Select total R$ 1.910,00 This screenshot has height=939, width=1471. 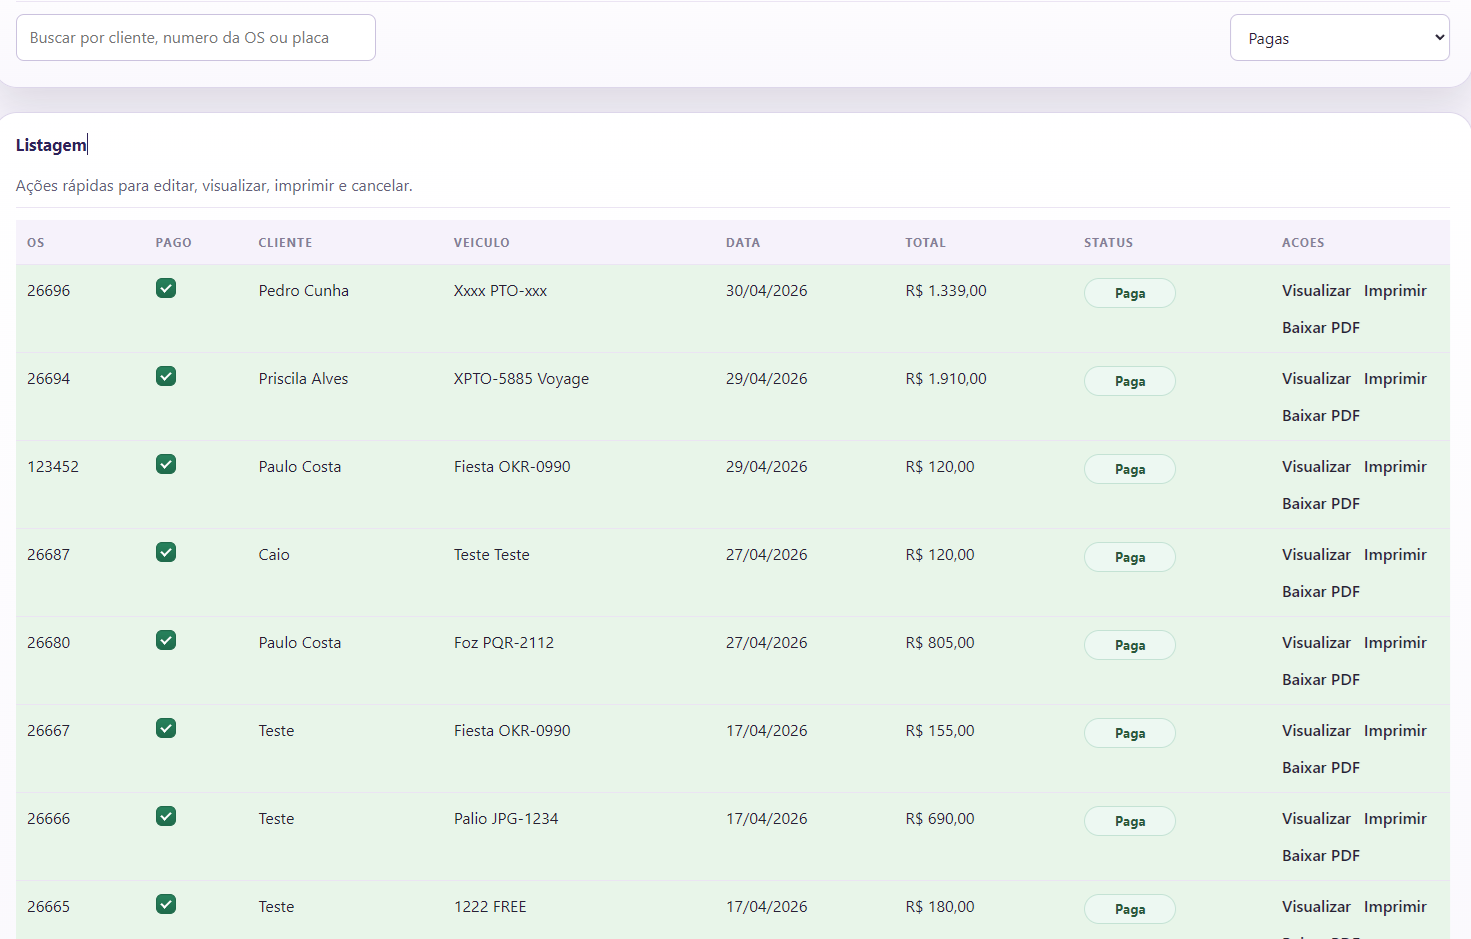coord(946,379)
